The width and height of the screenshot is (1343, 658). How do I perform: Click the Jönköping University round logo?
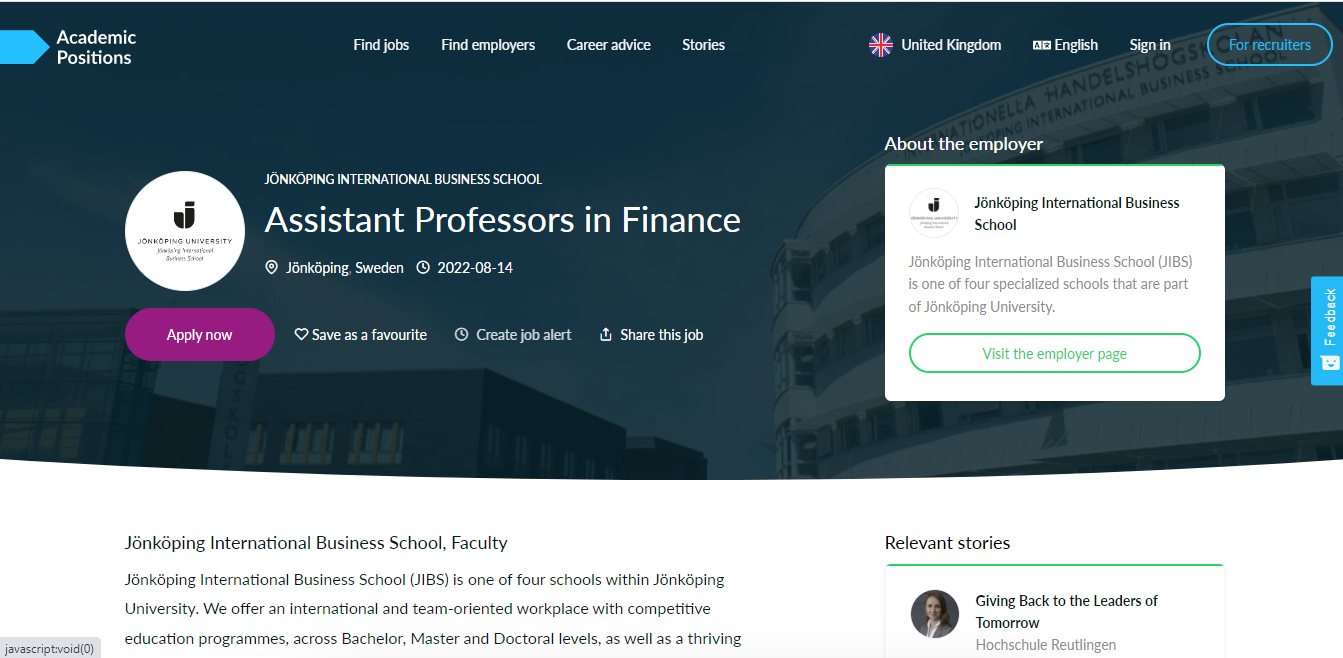185,231
